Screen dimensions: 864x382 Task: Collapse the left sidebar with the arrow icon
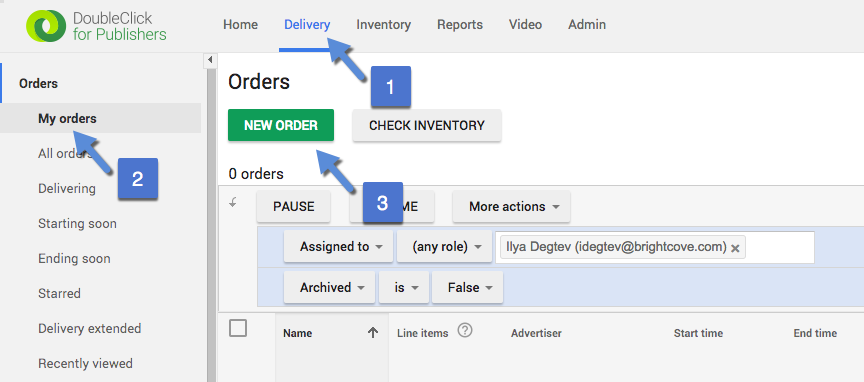click(209, 60)
